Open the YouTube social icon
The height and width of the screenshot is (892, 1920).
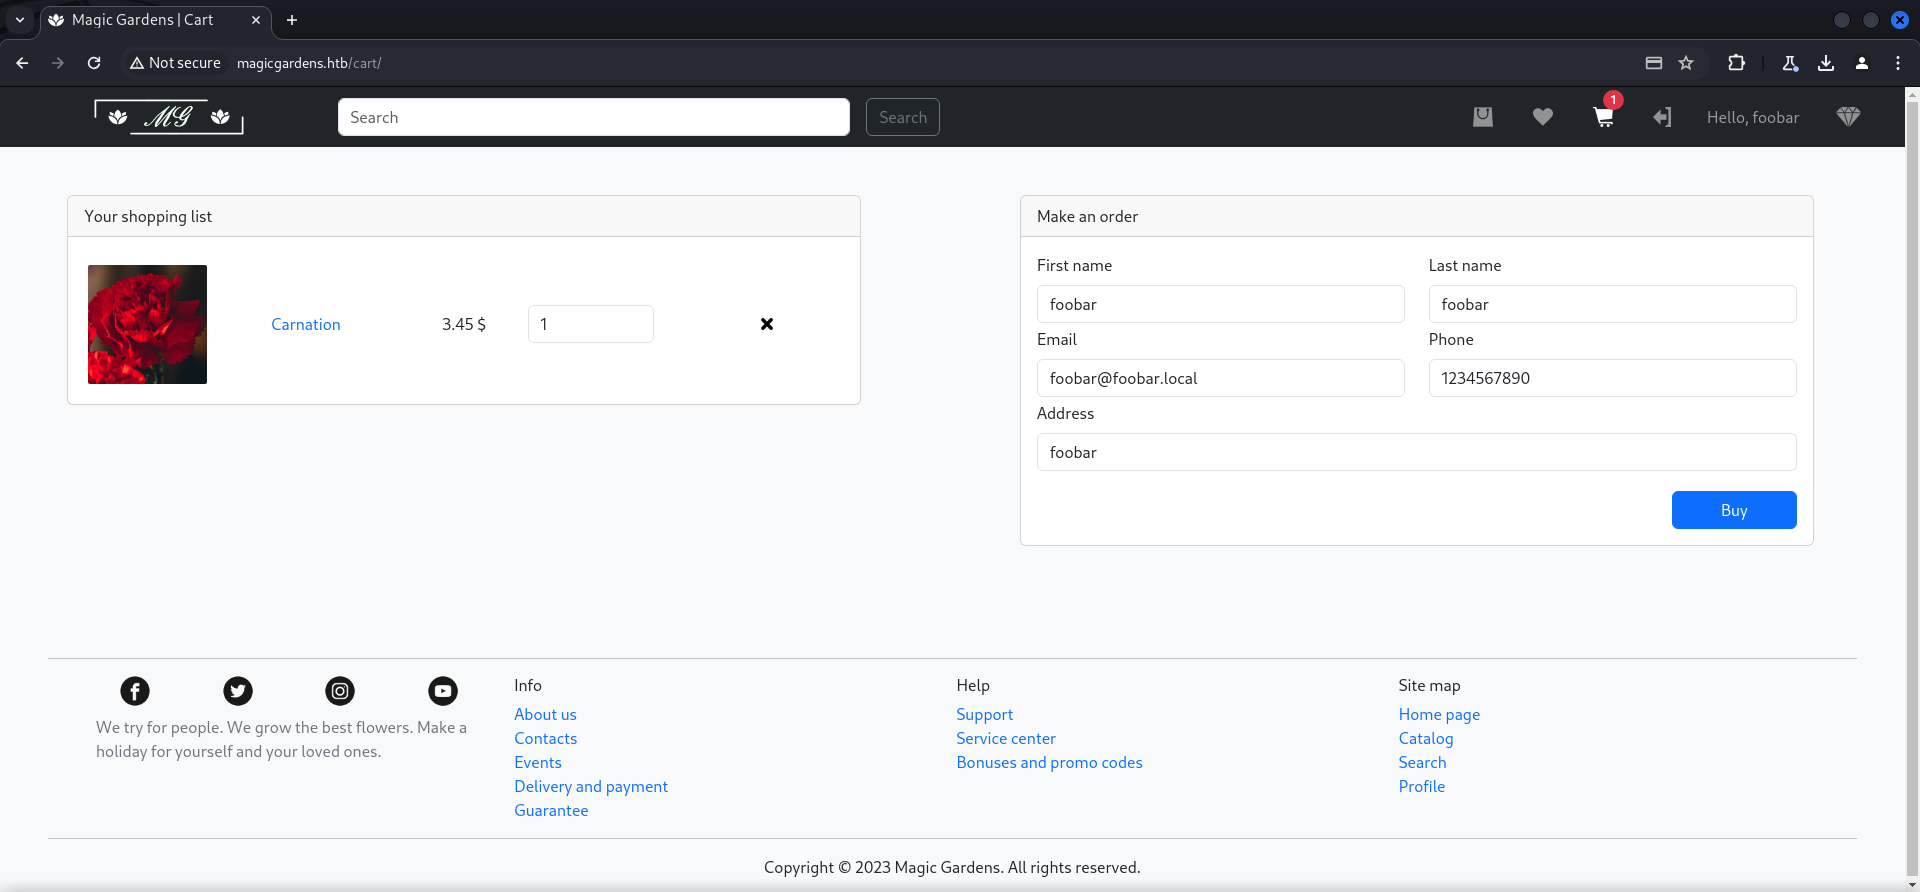pyautogui.click(x=443, y=691)
